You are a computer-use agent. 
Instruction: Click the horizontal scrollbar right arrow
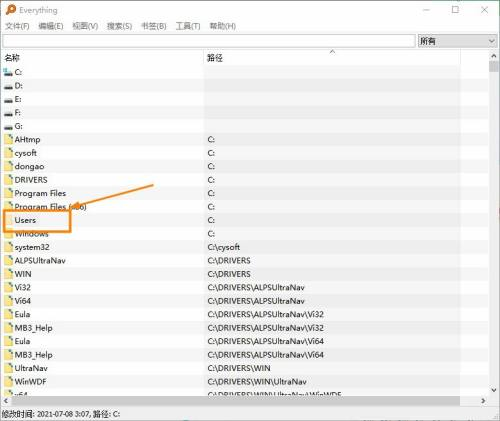click(483, 401)
